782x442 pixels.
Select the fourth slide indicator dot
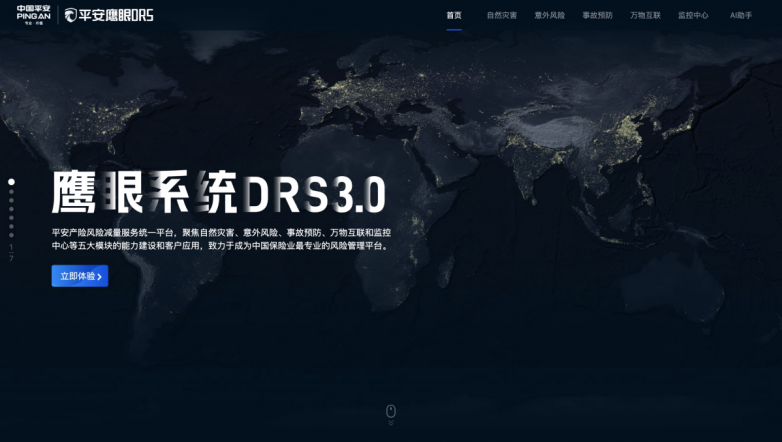(x=12, y=209)
